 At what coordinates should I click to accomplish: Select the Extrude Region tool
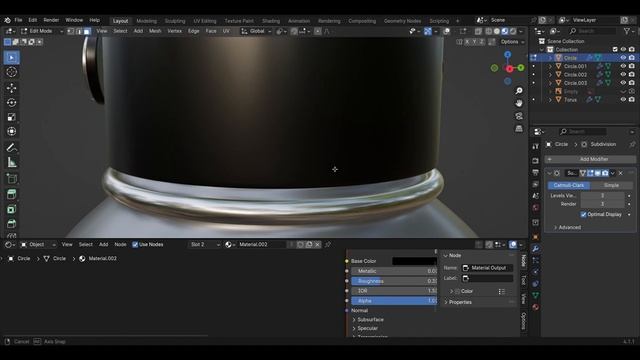[11, 194]
